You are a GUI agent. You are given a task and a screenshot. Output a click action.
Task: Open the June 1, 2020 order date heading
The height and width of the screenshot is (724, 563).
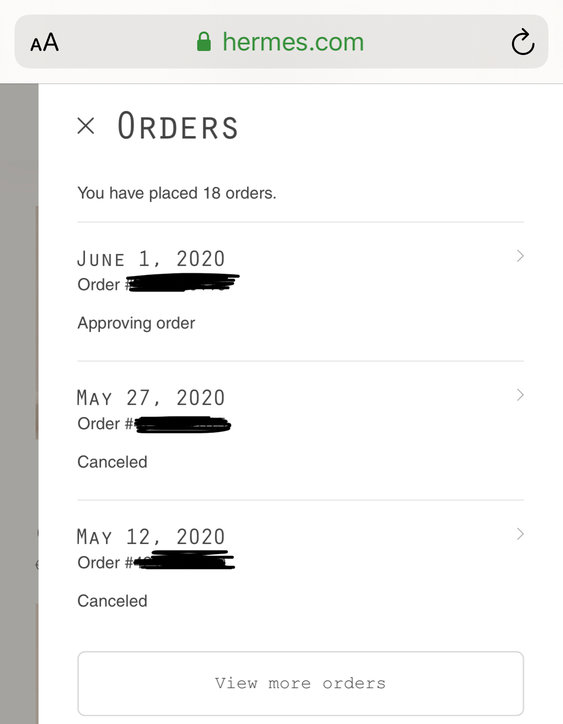151,259
